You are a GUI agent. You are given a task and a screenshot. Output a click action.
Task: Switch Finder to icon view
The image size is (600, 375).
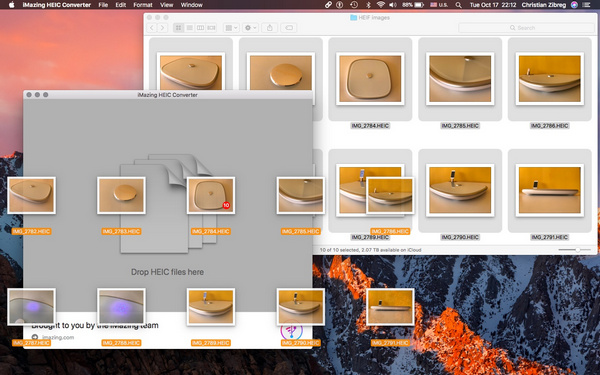pyautogui.click(x=178, y=28)
